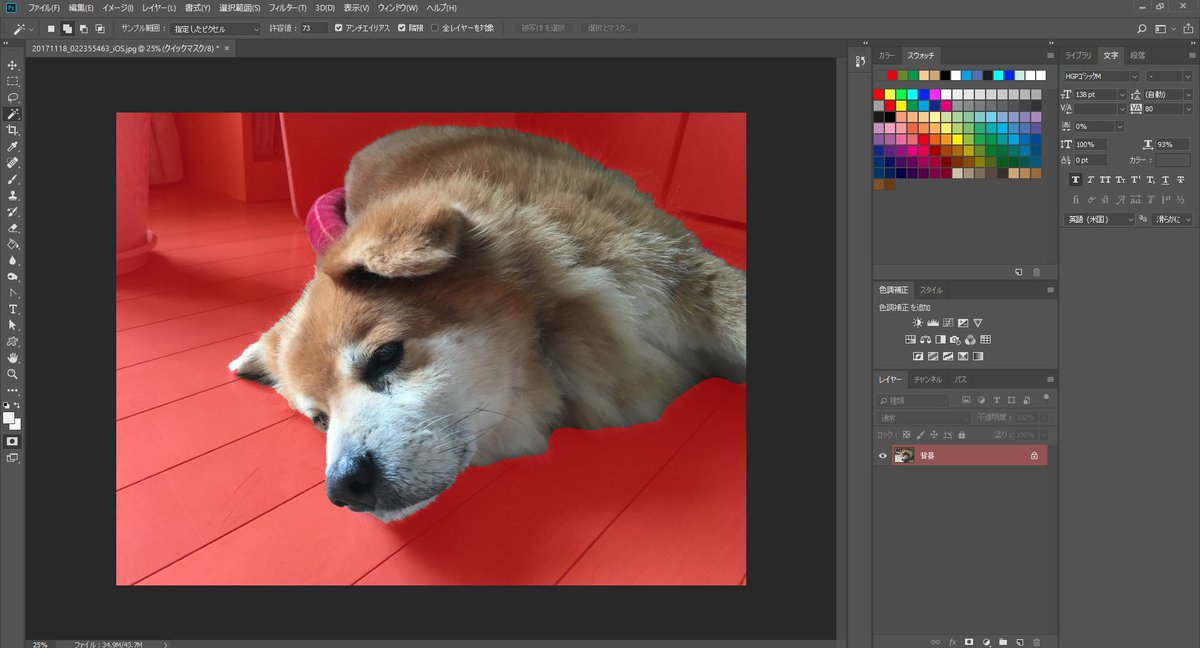Select the Hand tool

pos(13,357)
